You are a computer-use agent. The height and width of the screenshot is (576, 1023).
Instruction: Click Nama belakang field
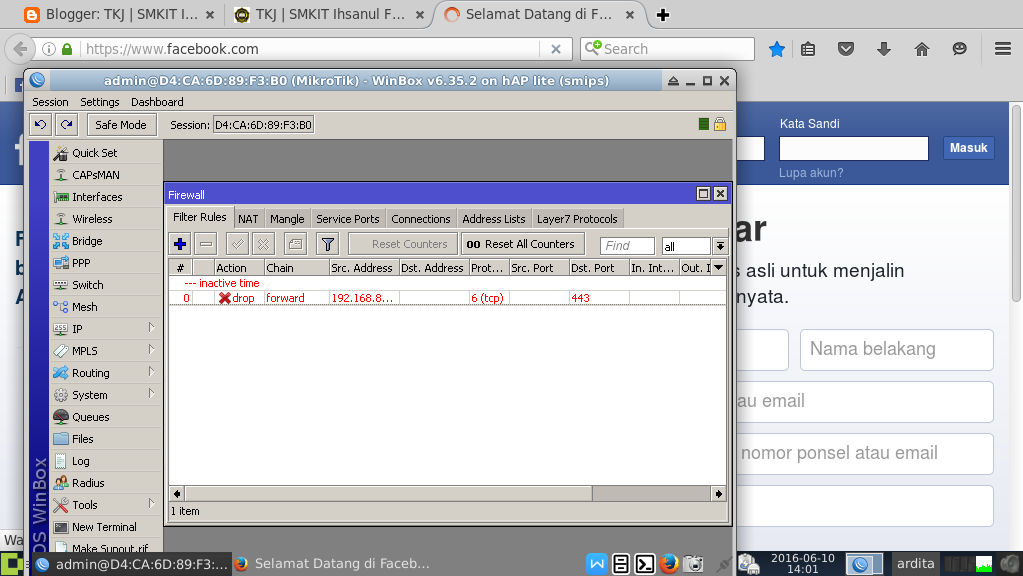pyautogui.click(x=896, y=350)
